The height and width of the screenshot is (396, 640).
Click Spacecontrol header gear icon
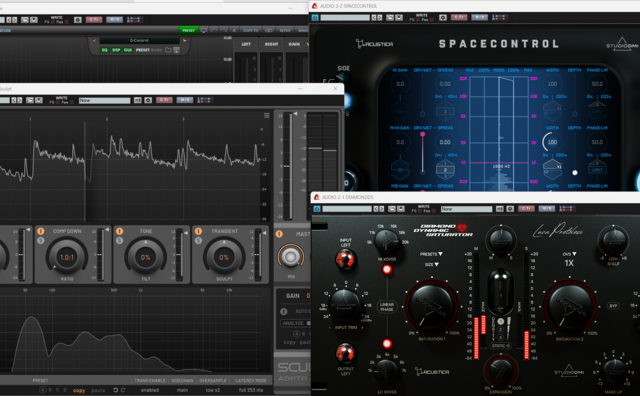[443, 18]
